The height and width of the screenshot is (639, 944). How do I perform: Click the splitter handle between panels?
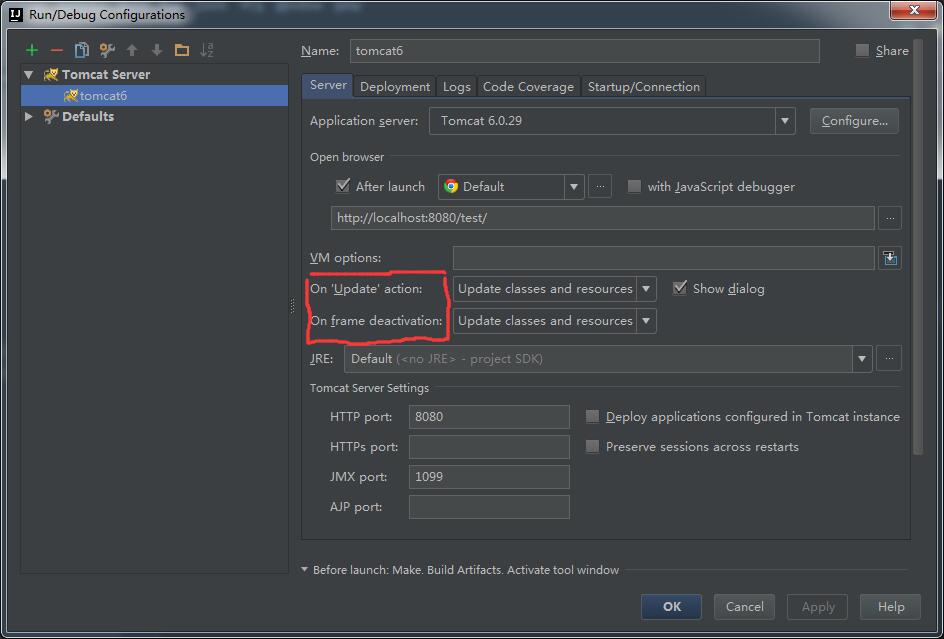click(293, 307)
